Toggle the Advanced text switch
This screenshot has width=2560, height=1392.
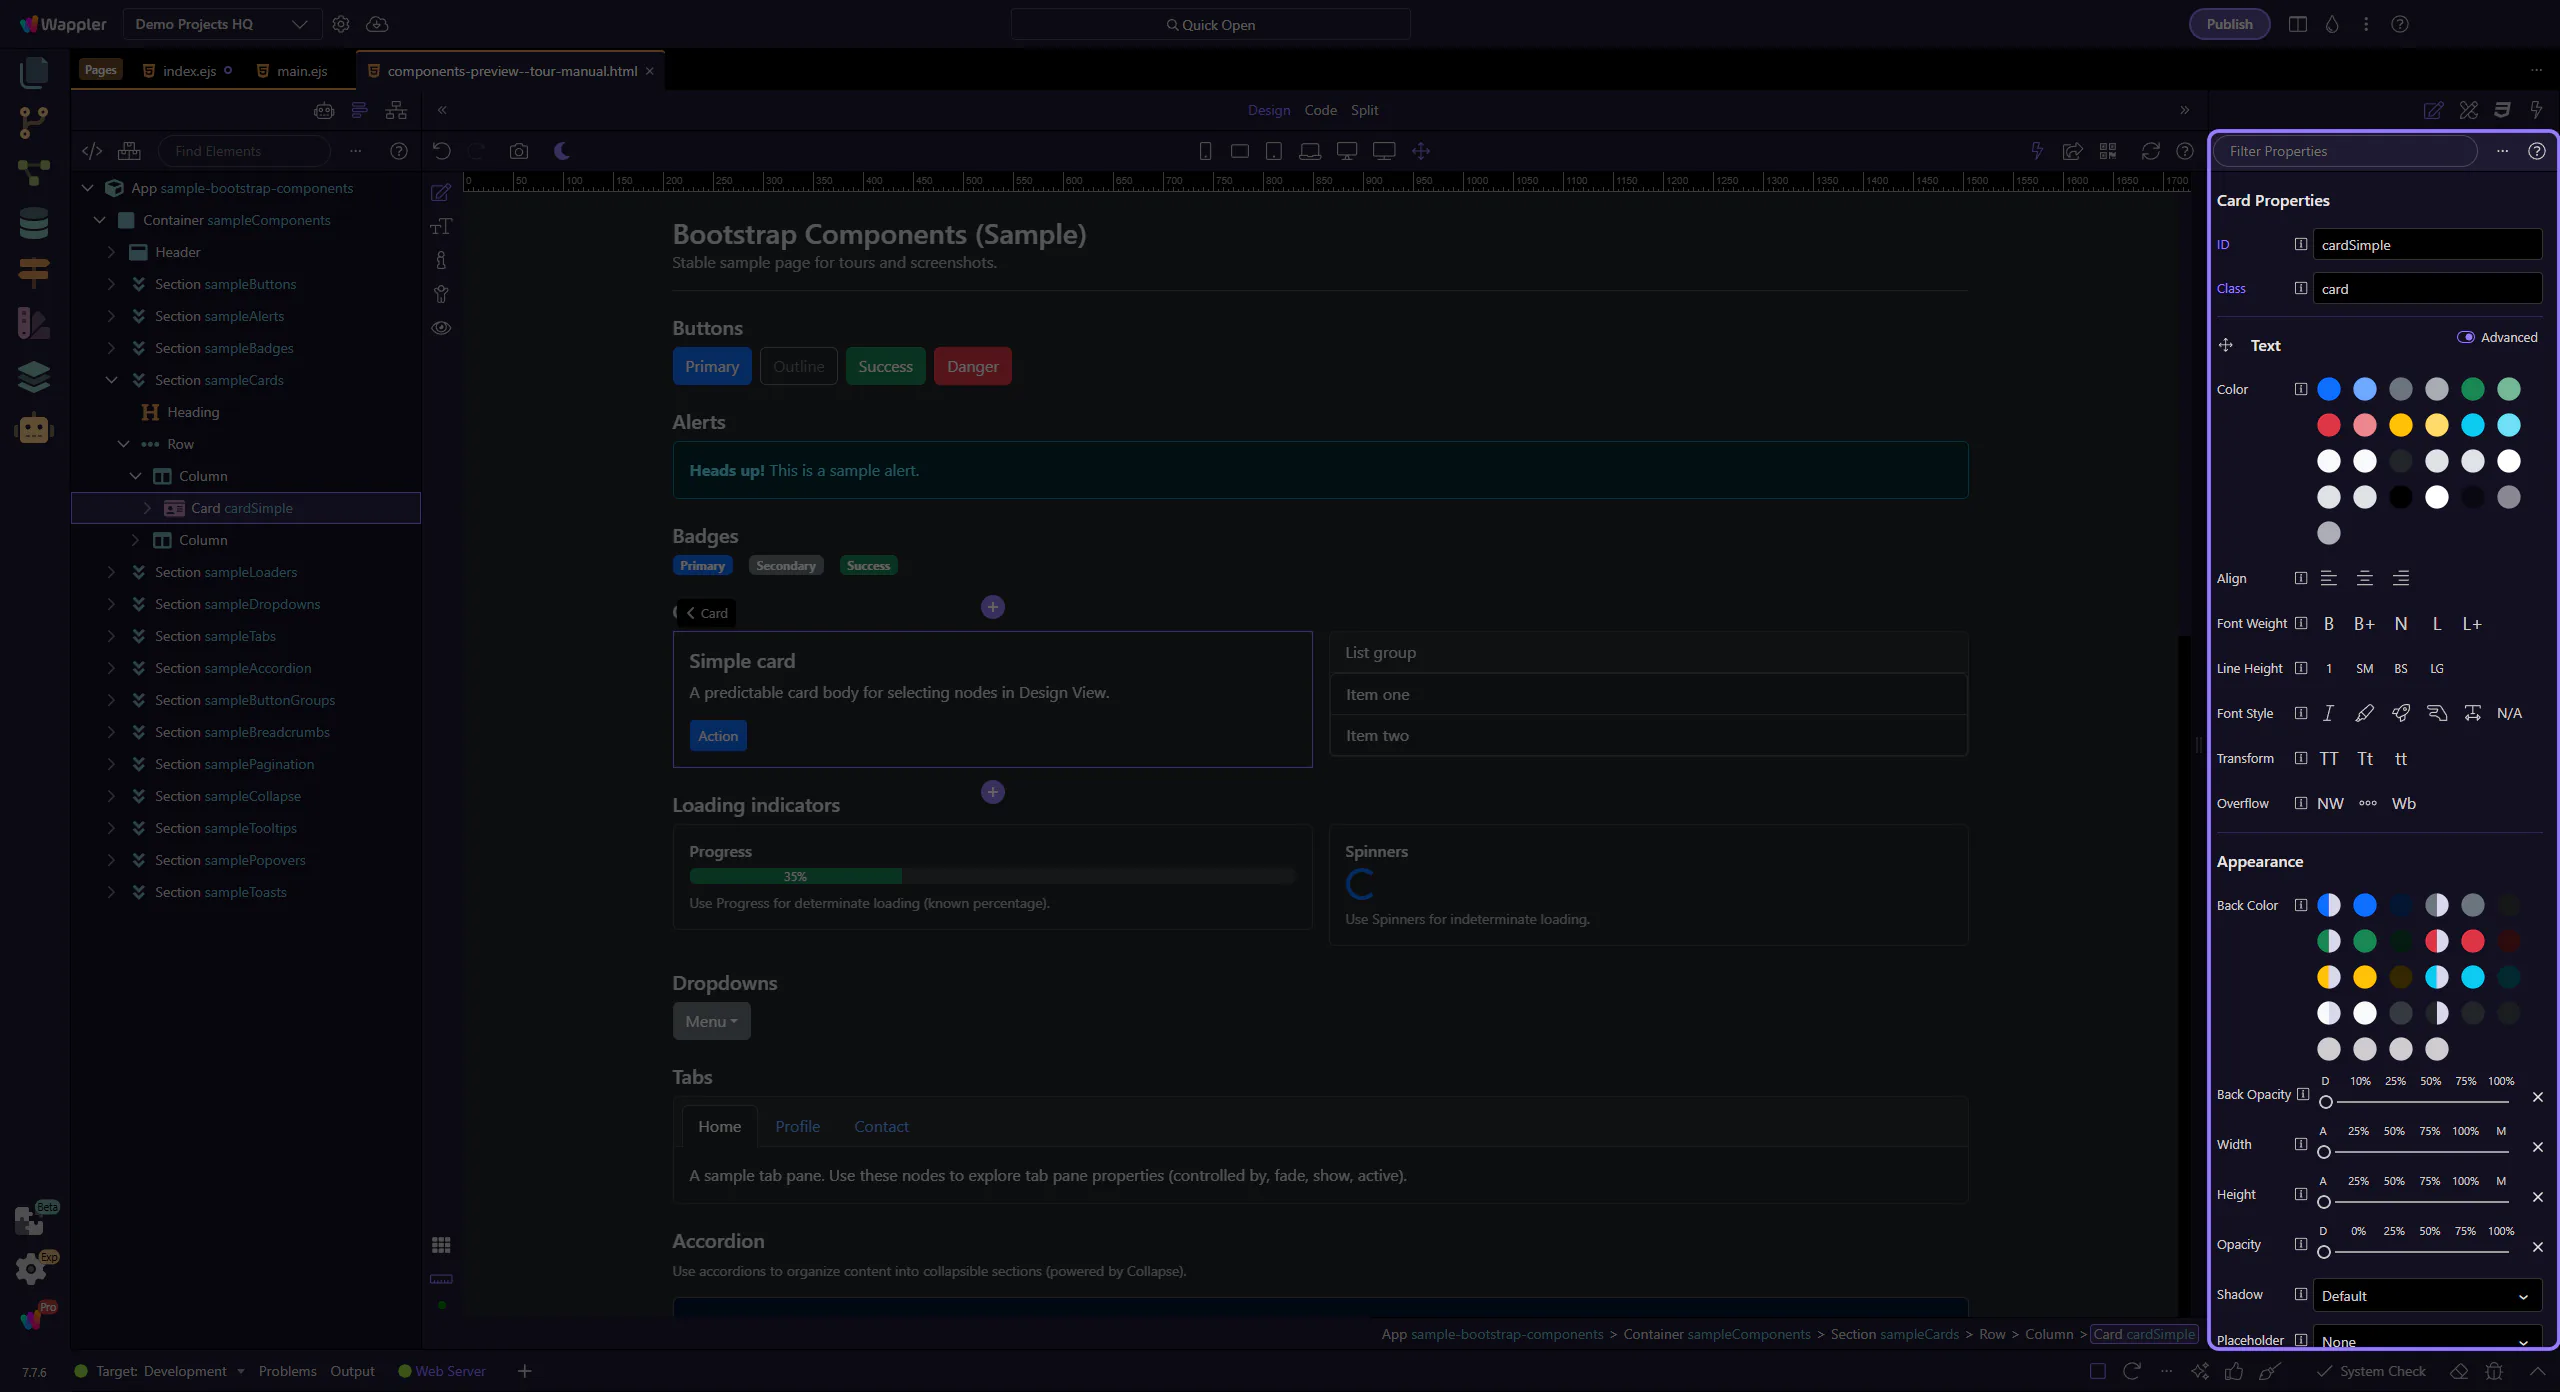pos(2466,337)
